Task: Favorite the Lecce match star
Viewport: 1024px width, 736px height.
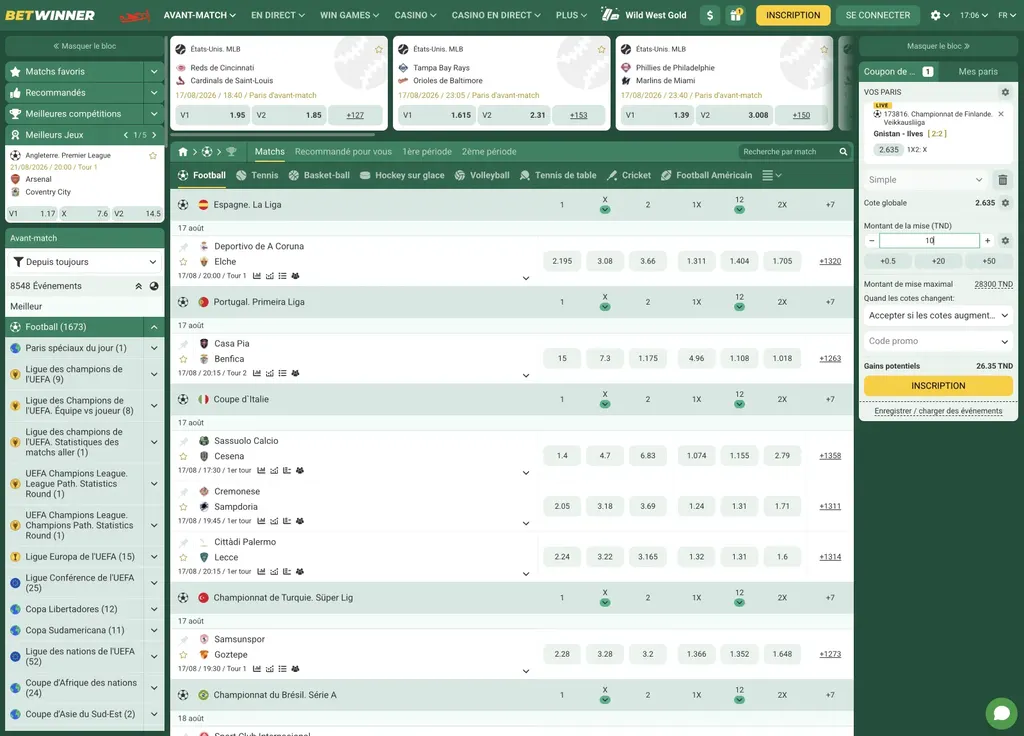Action: pos(184,558)
